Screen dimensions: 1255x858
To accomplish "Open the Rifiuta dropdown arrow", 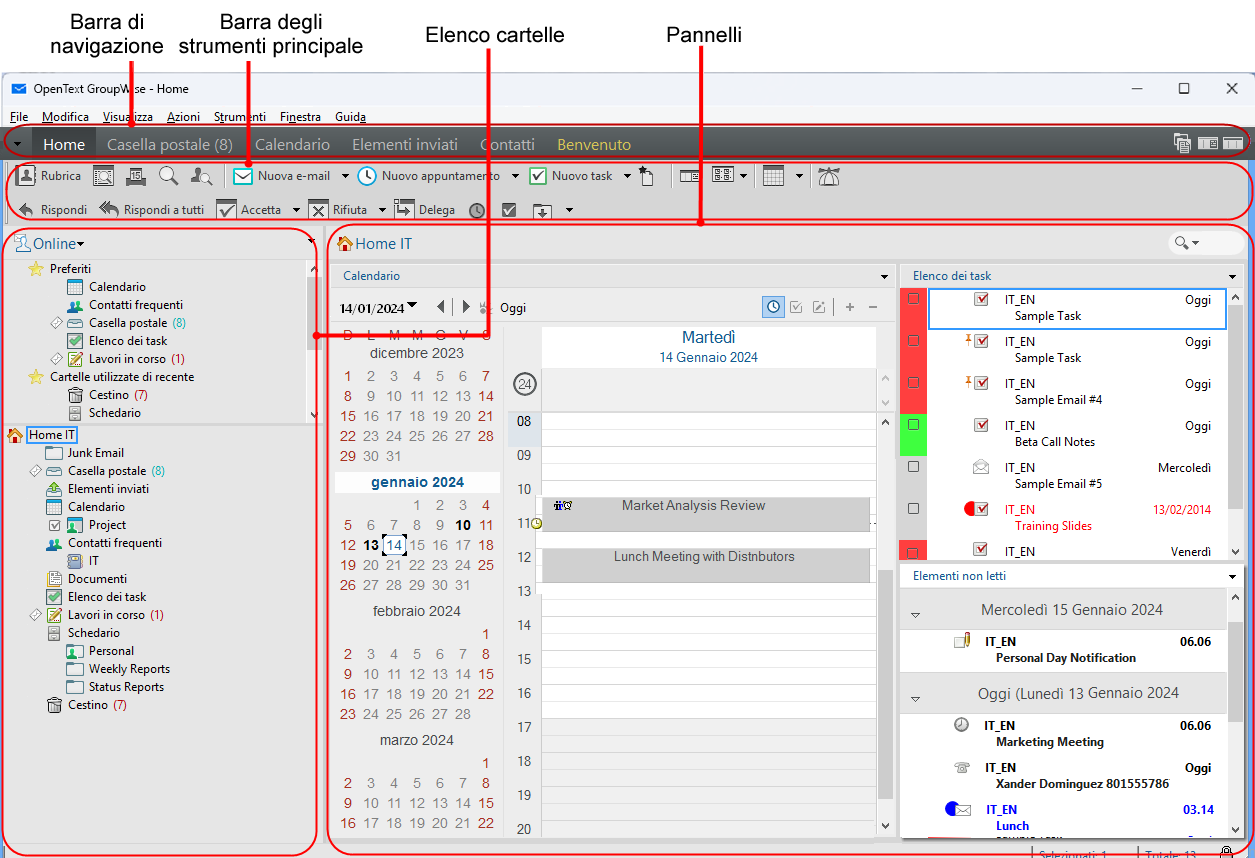I will tap(382, 211).
